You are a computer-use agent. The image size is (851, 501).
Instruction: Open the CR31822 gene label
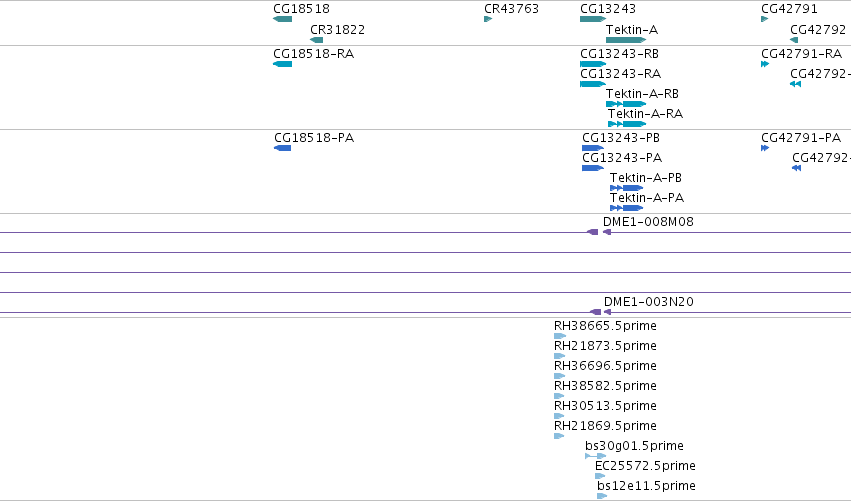tap(338, 30)
